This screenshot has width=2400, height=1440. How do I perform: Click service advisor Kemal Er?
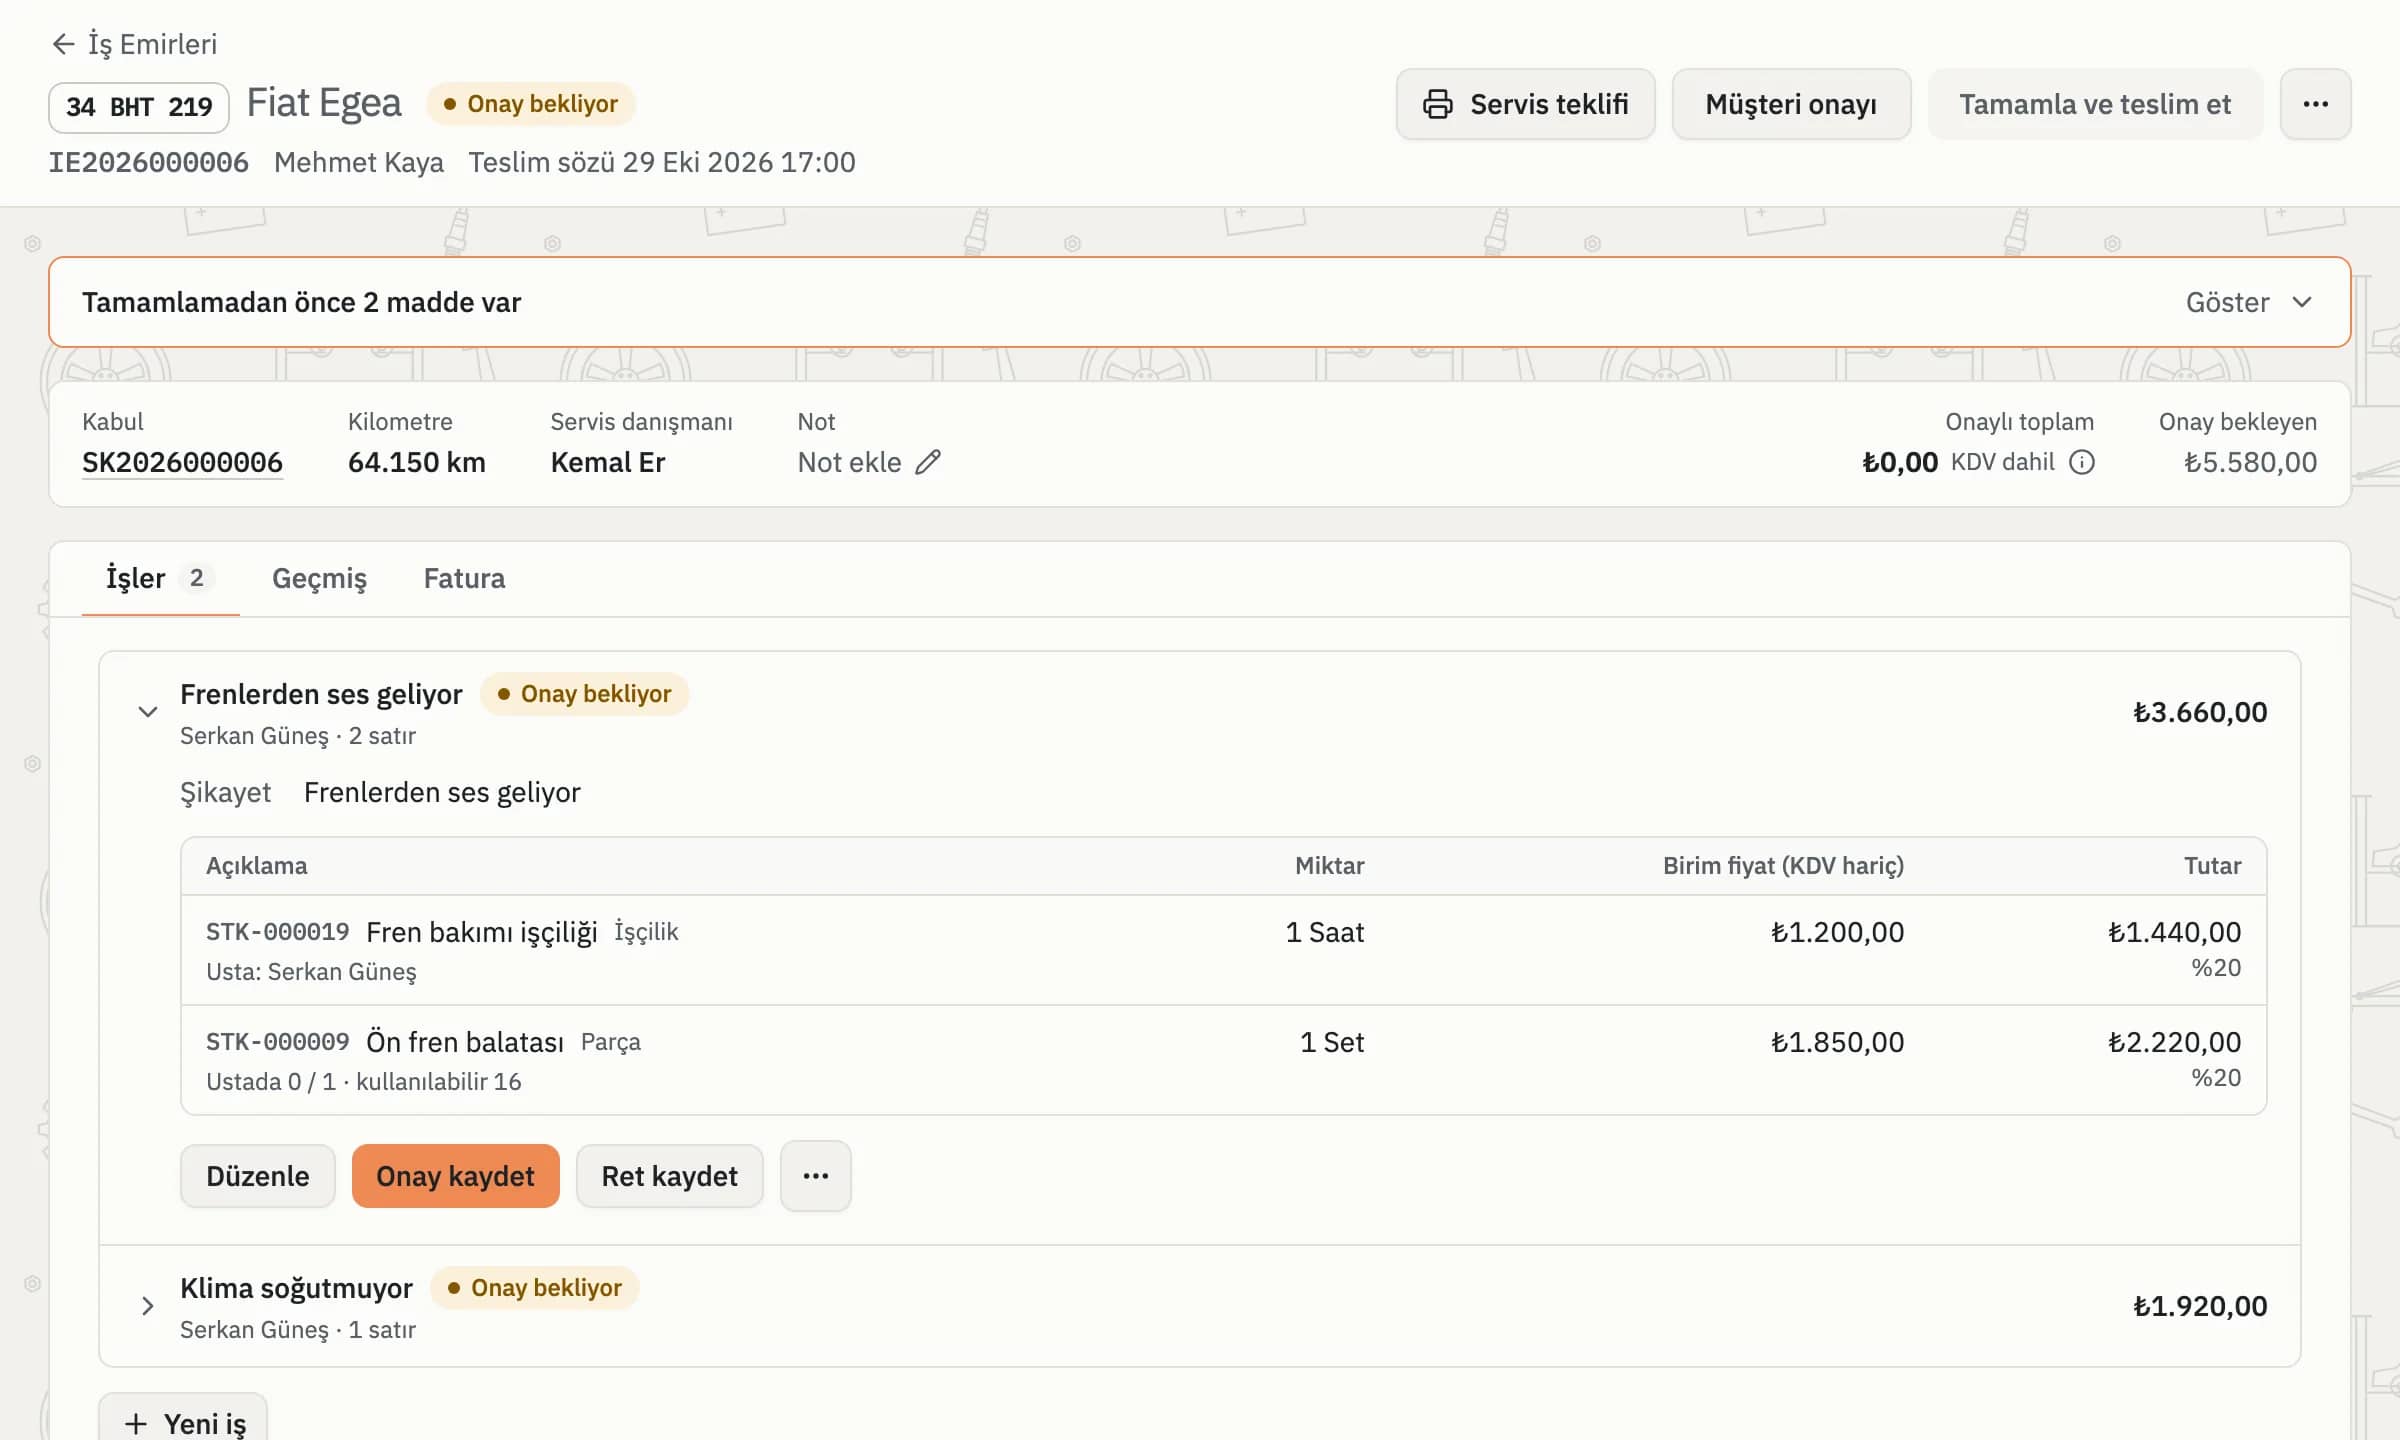click(x=608, y=462)
